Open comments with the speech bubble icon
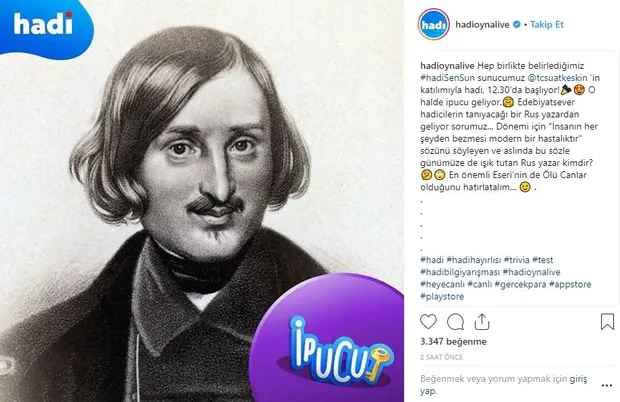The width and height of the screenshot is (620, 402). tap(455, 322)
